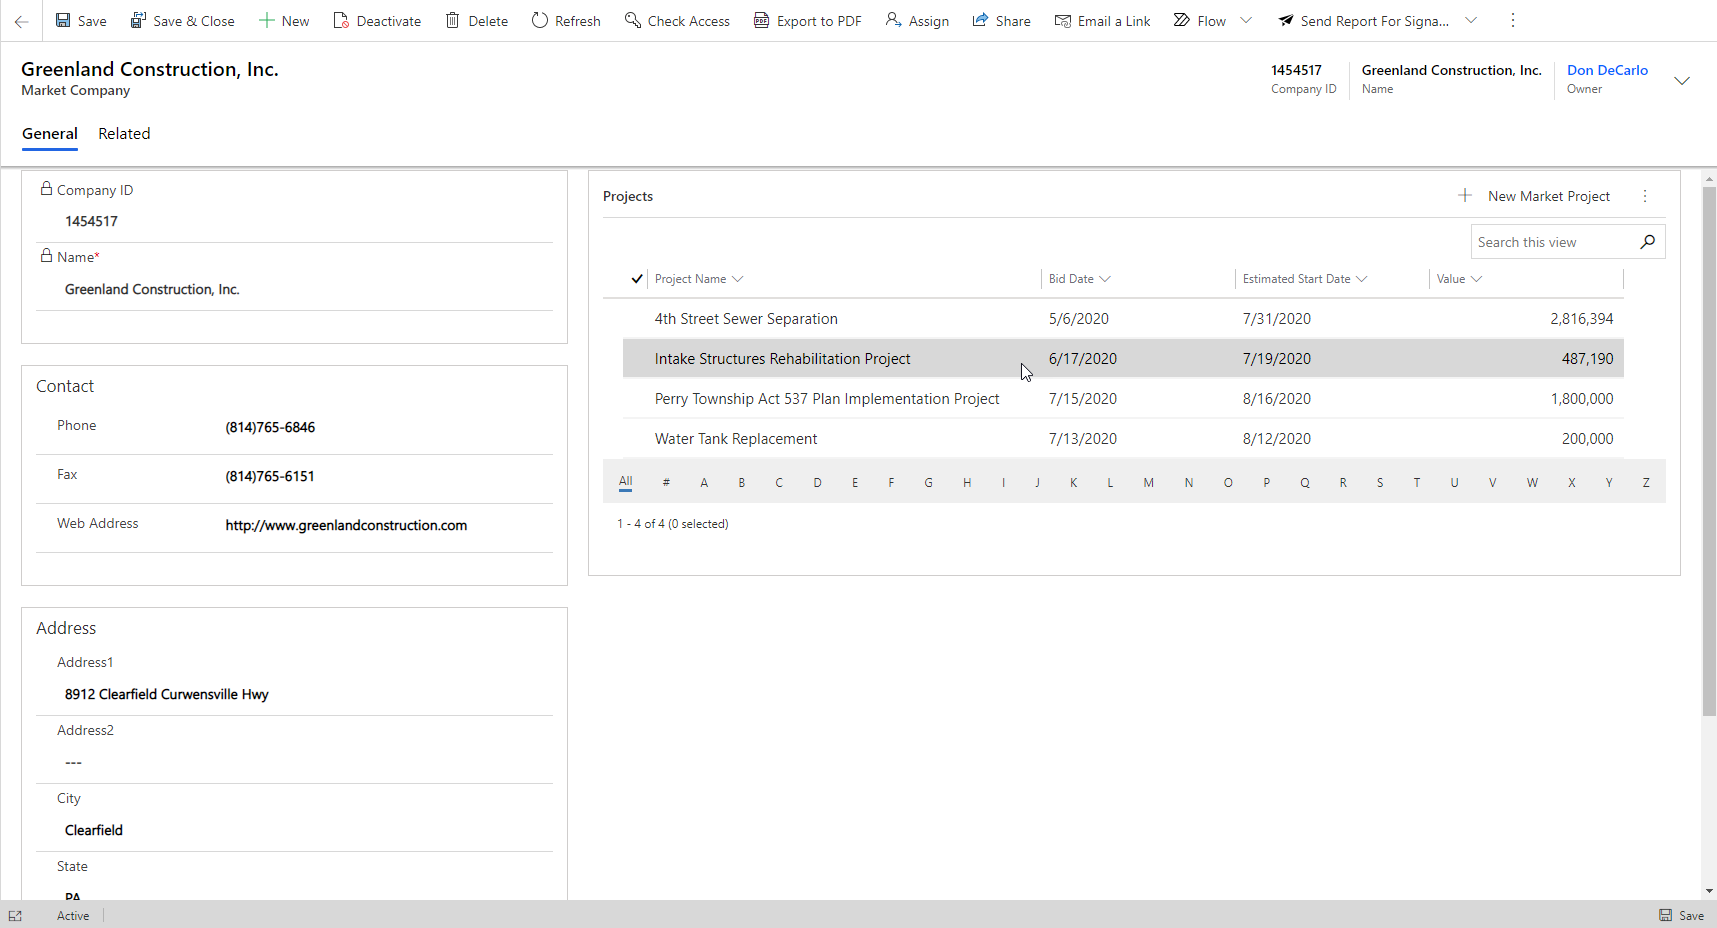This screenshot has width=1717, height=928.
Task: Click the scrollbar down arrow
Action: coord(1709,891)
